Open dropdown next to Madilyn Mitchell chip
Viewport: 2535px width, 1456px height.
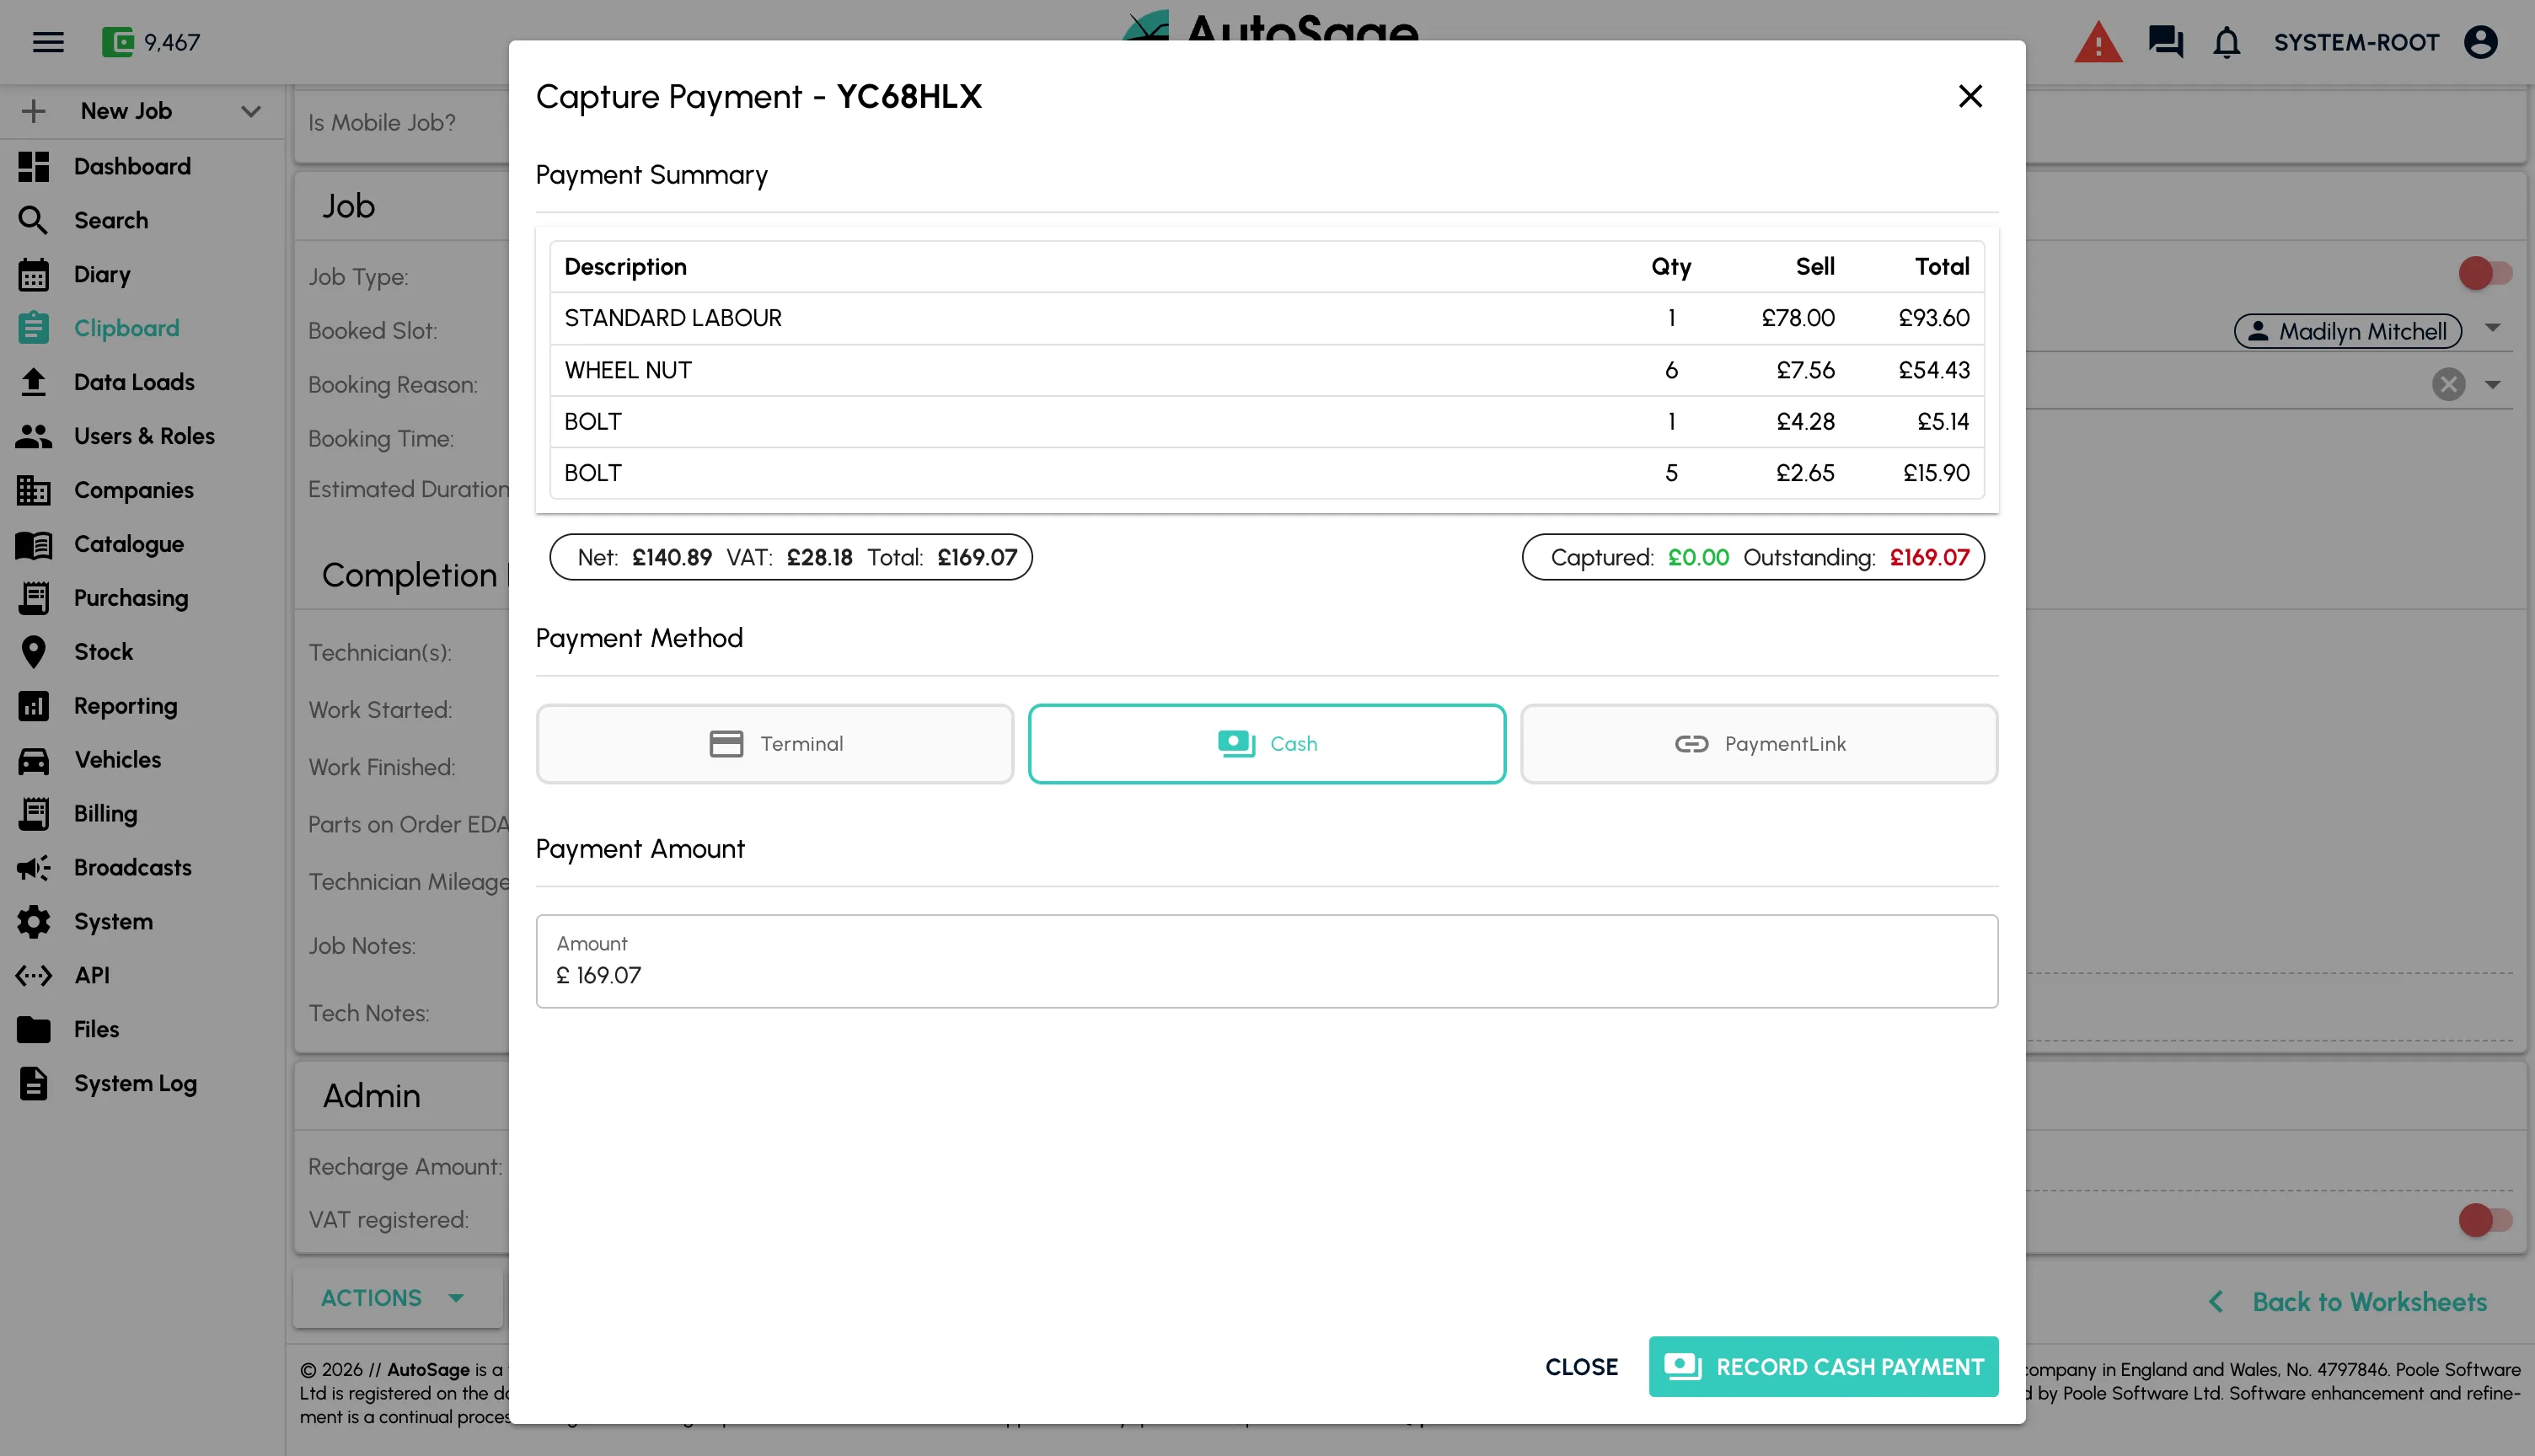[2492, 328]
